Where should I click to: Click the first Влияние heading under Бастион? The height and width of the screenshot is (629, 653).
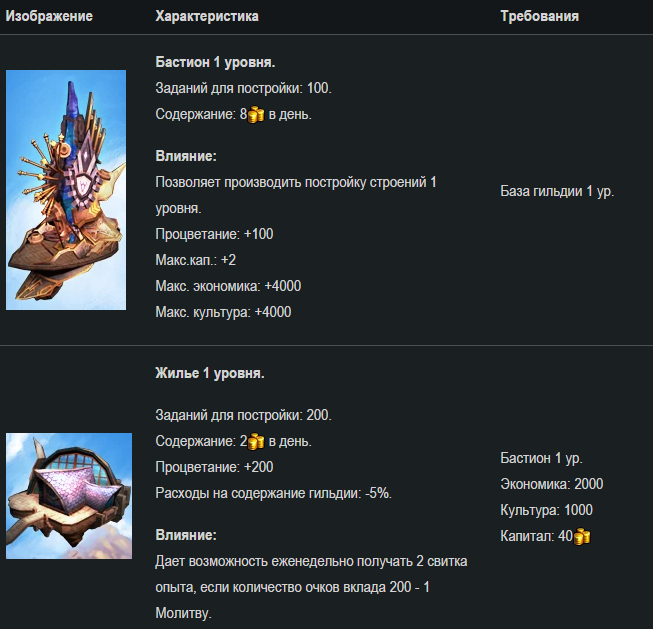pos(186,156)
